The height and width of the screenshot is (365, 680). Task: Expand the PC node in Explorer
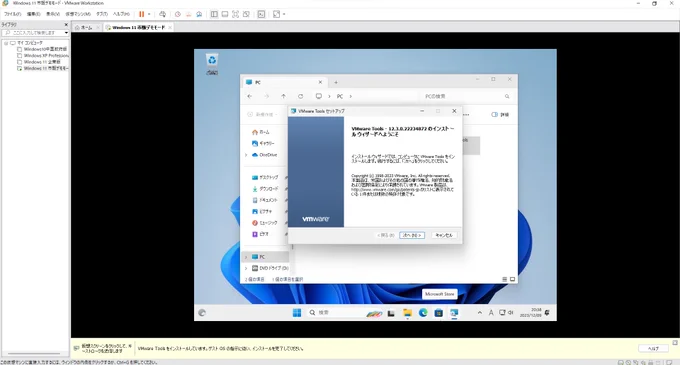click(246, 257)
